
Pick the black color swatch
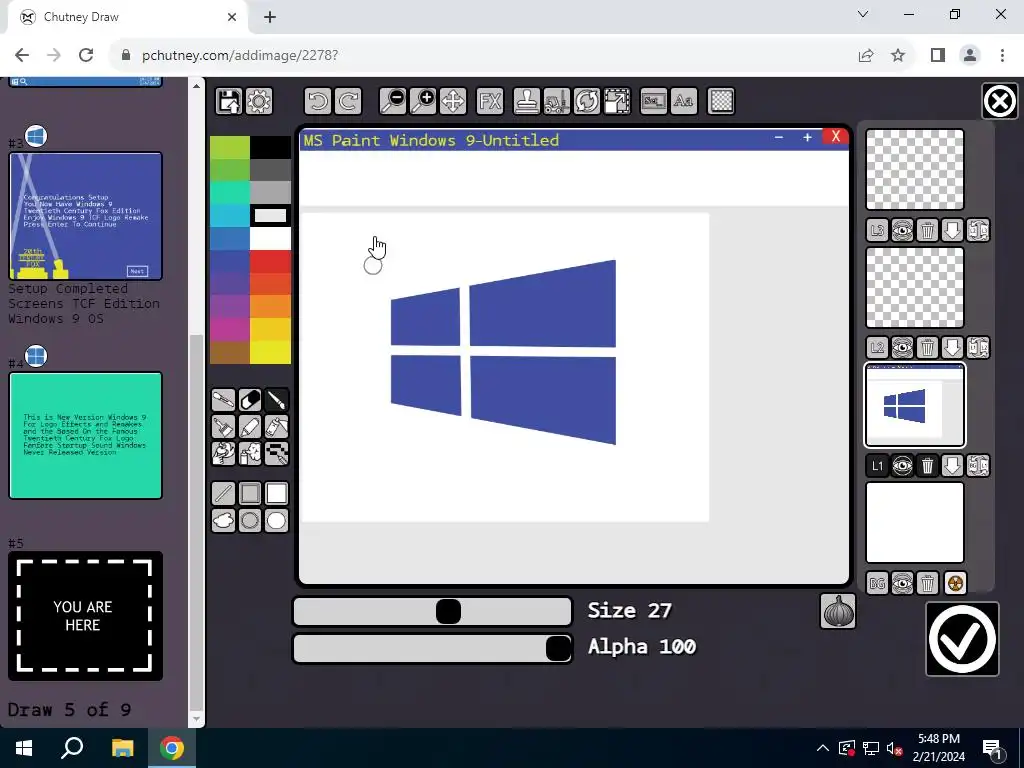(x=270, y=148)
